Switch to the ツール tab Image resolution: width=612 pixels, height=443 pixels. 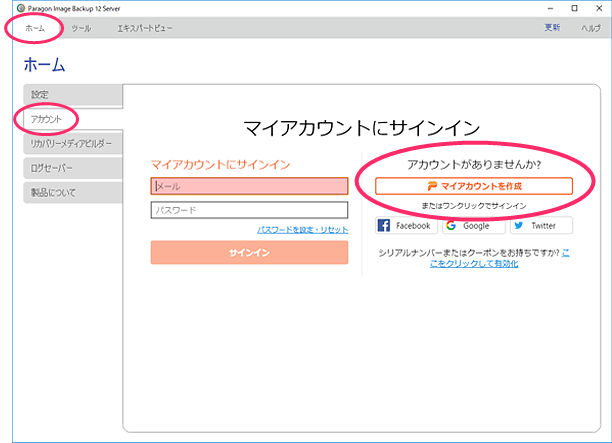(x=81, y=28)
